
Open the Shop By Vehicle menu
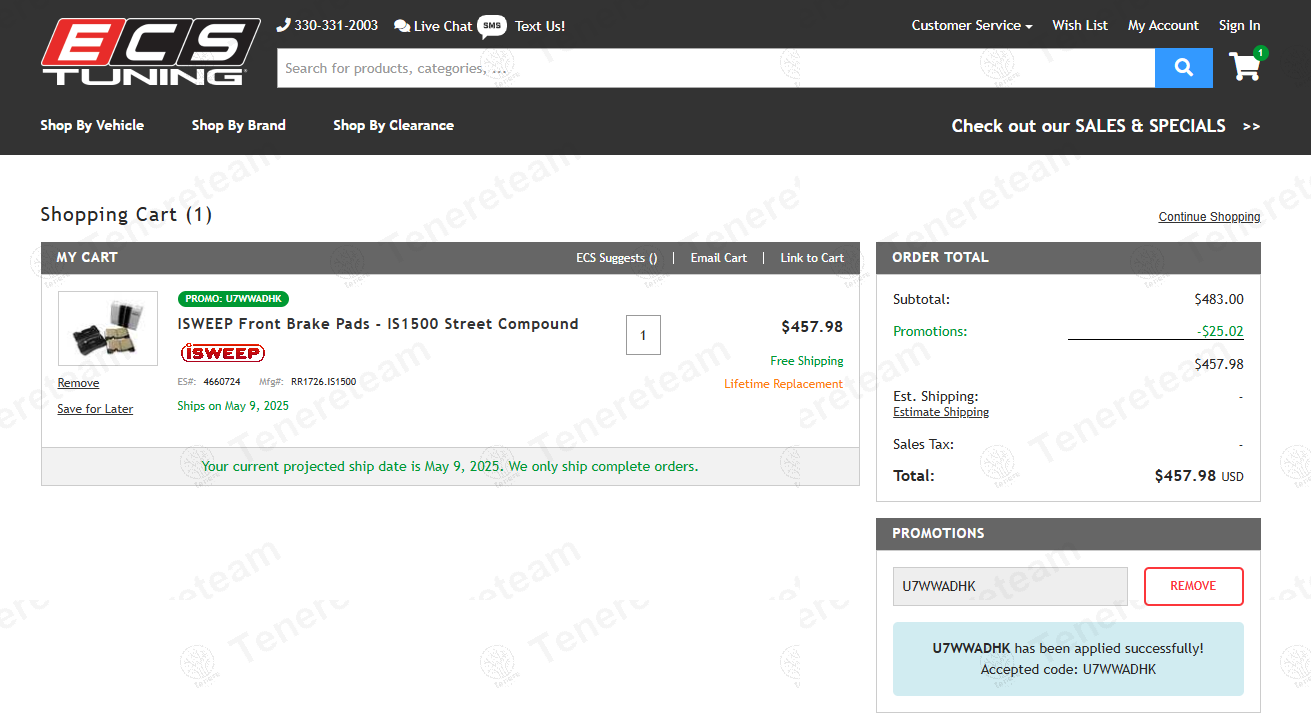[92, 125]
